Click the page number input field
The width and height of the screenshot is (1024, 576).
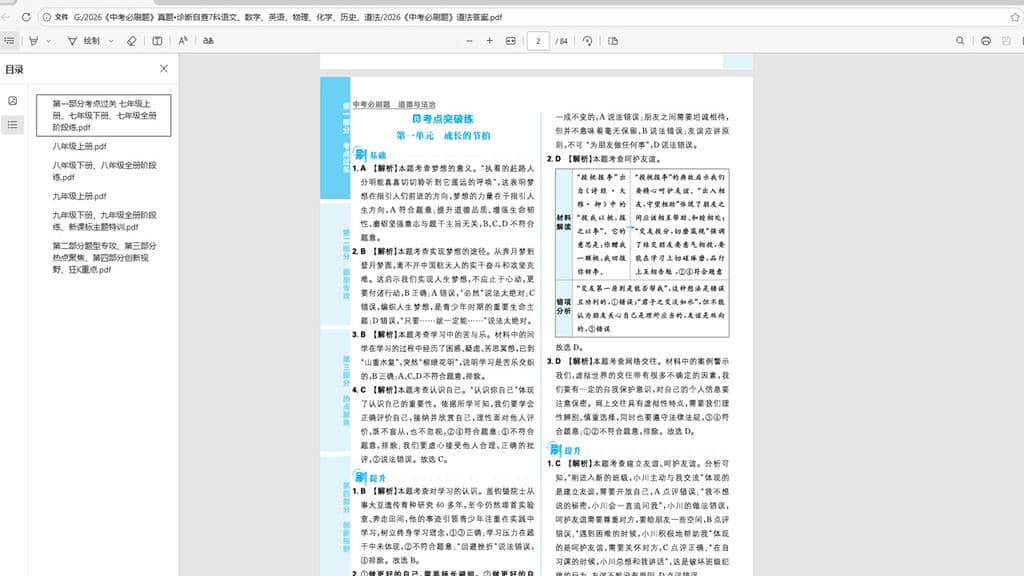pos(538,42)
